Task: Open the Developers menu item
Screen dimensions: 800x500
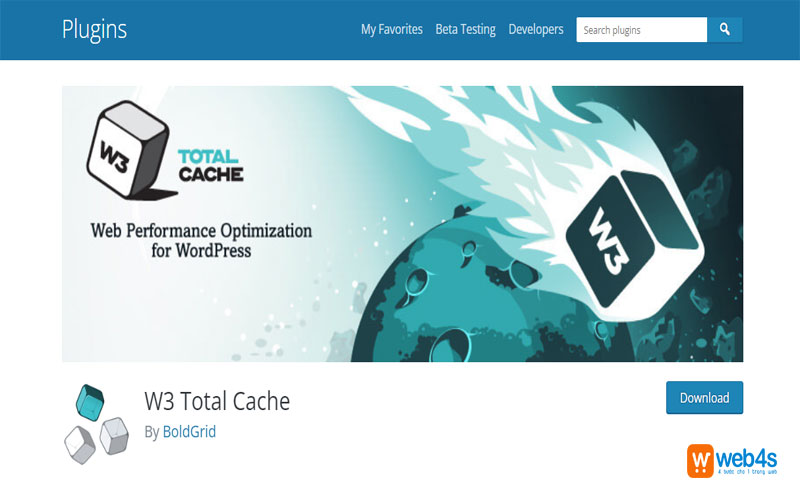Action: [x=535, y=30]
